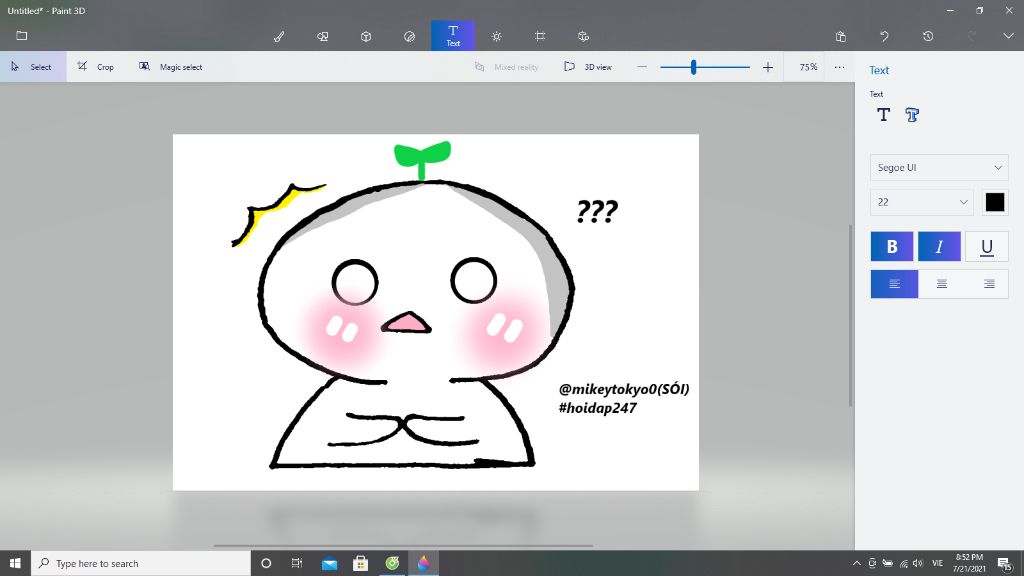Open Cortana from the taskbar
The height and width of the screenshot is (576, 1024).
(x=266, y=563)
